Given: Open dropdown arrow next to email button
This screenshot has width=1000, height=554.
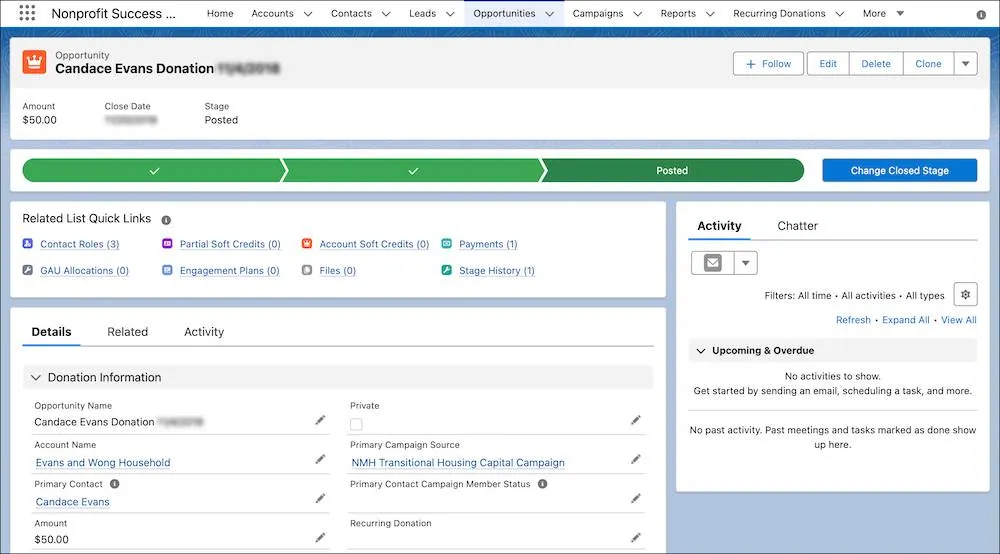Looking at the screenshot, I should 746,263.
